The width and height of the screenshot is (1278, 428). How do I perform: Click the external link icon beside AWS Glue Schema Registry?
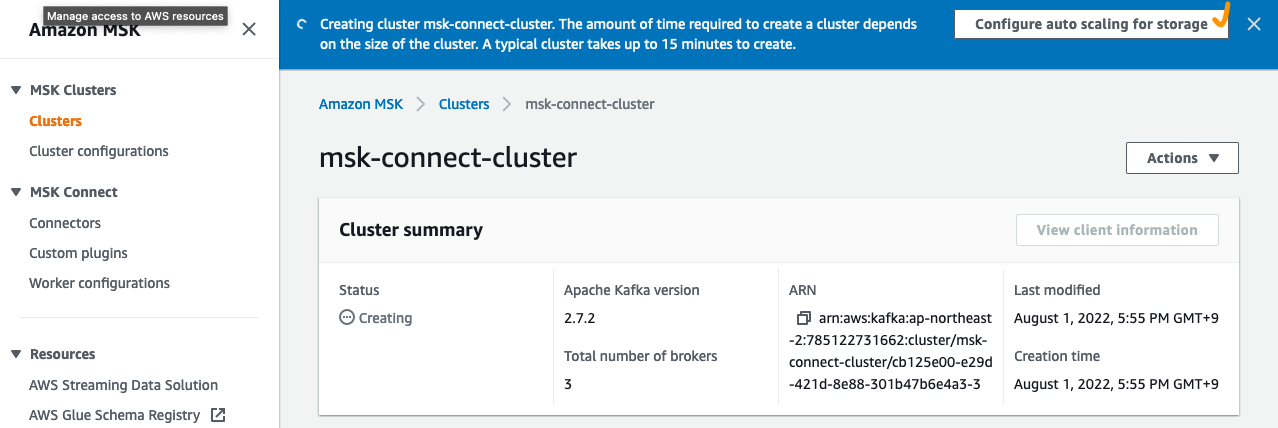[x=218, y=414]
